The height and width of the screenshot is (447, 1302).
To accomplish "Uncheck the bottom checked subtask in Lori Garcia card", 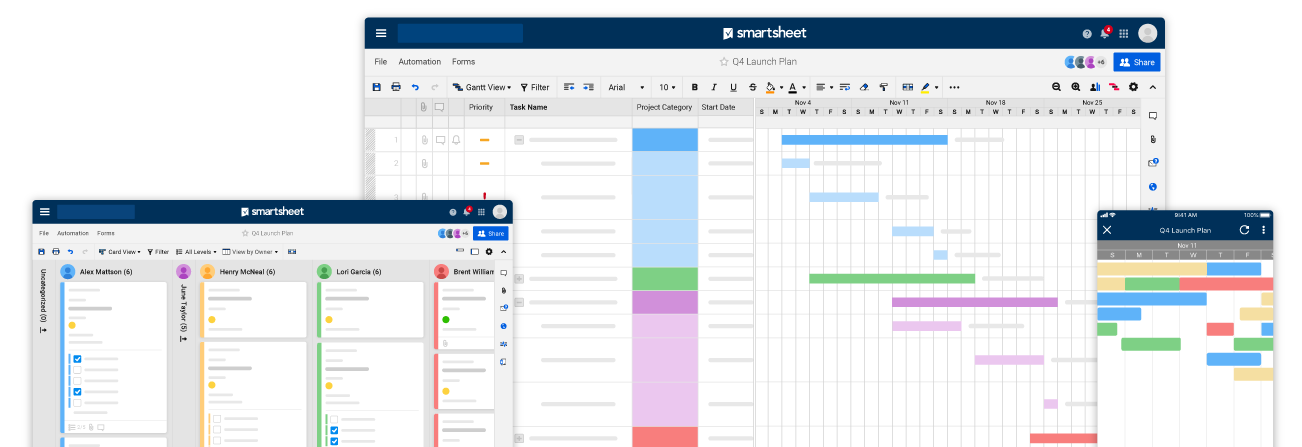I will (x=334, y=440).
